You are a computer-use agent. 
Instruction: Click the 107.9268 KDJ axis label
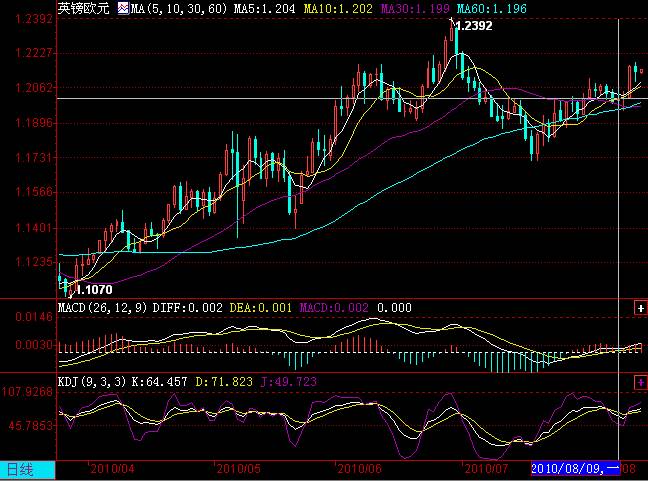coord(27,391)
